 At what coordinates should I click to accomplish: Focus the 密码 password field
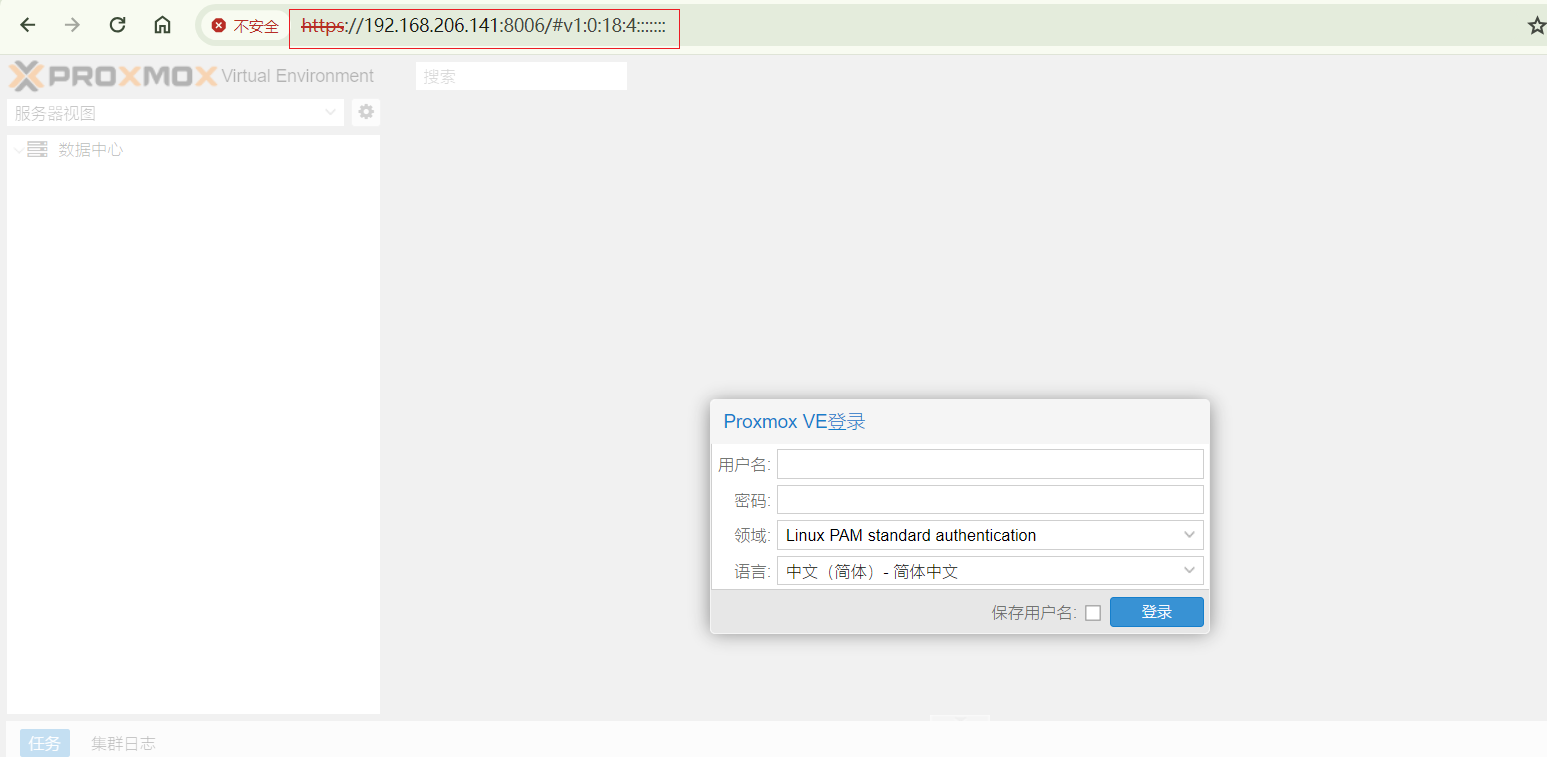click(x=990, y=499)
